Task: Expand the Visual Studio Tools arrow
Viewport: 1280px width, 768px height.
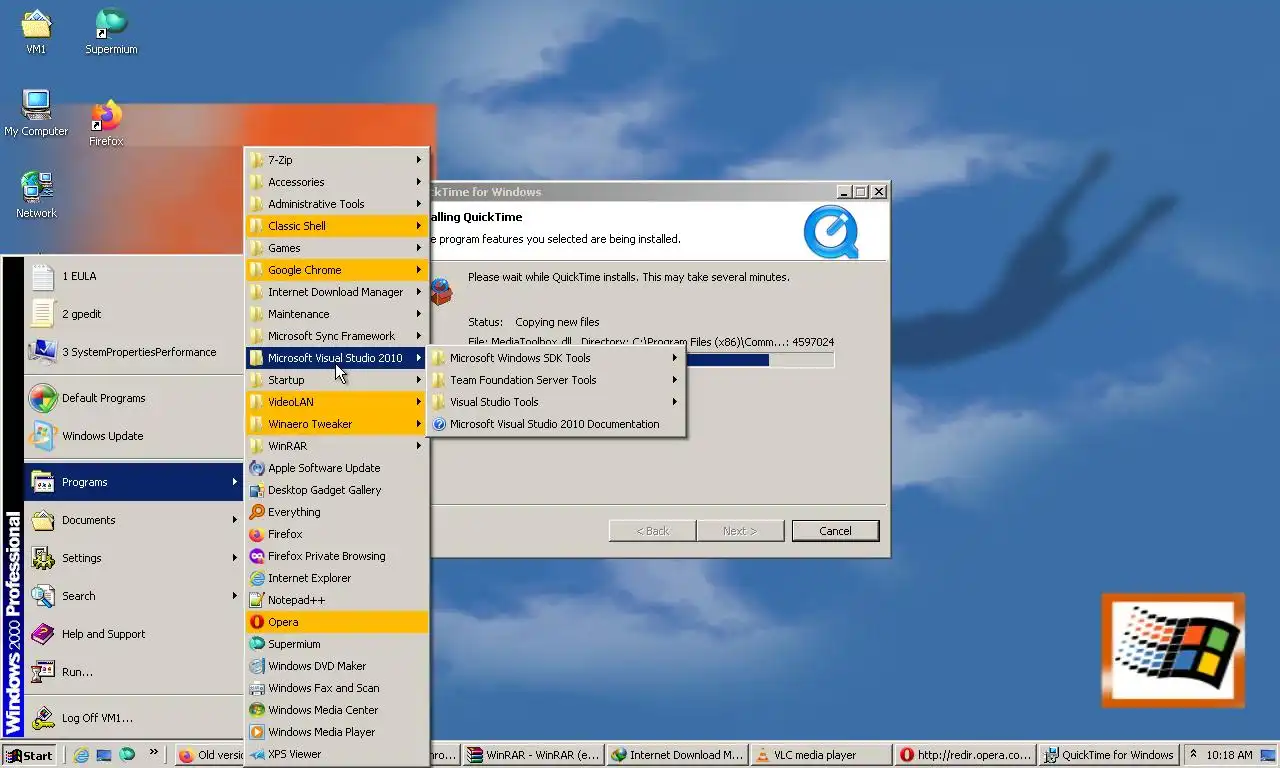Action: pos(675,402)
